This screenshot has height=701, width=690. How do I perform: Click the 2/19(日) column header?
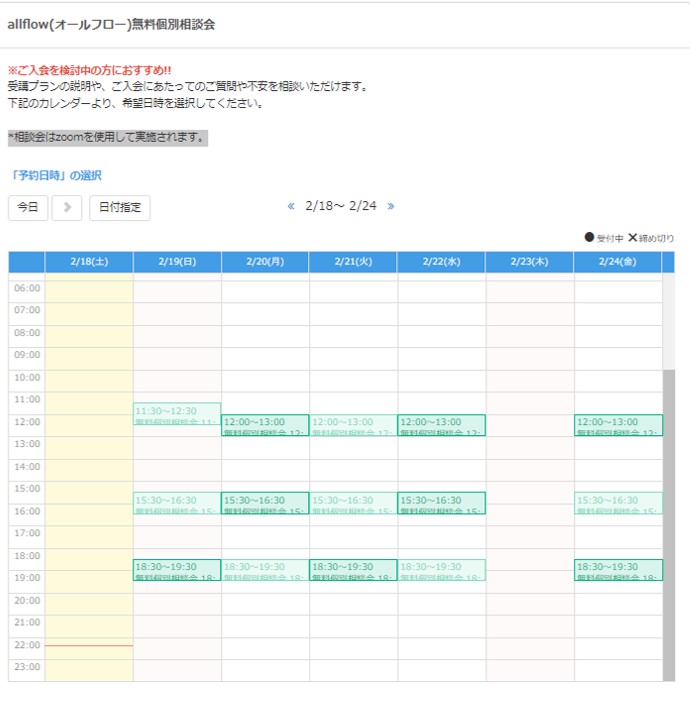click(177, 262)
